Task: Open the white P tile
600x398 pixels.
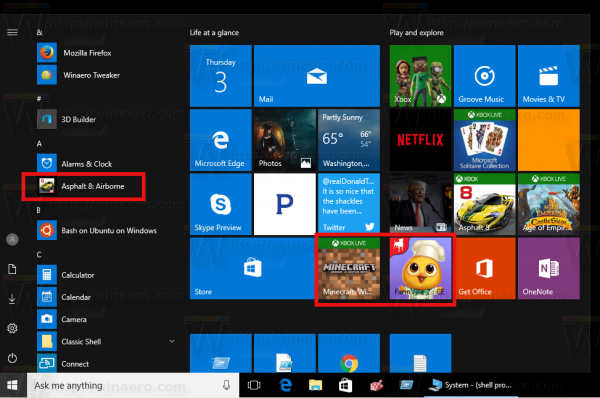Action: pyautogui.click(x=285, y=204)
